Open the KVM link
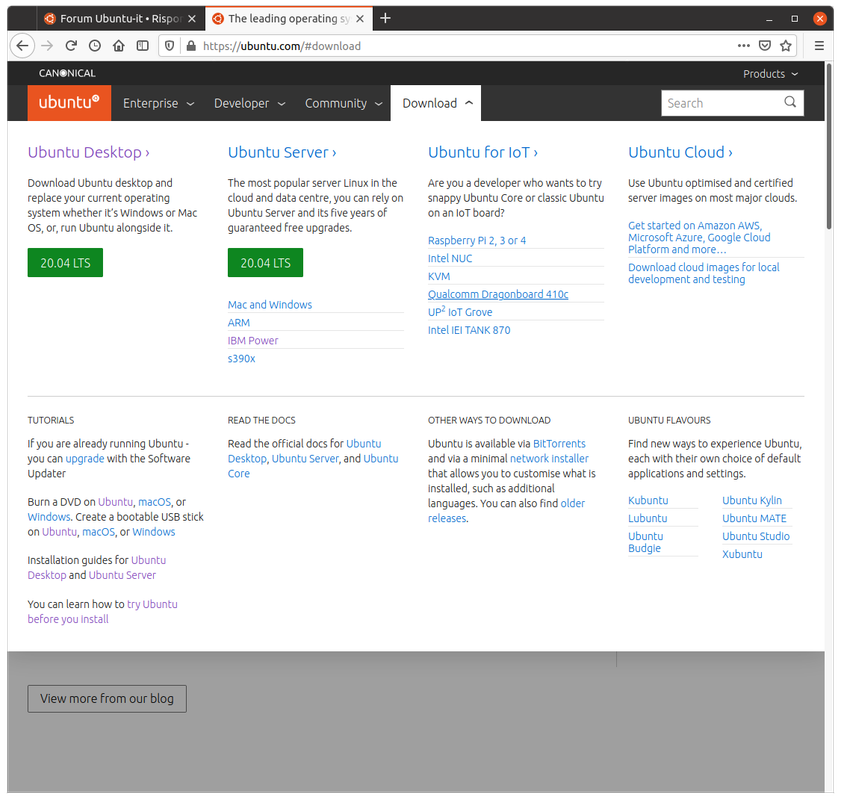 pos(439,277)
